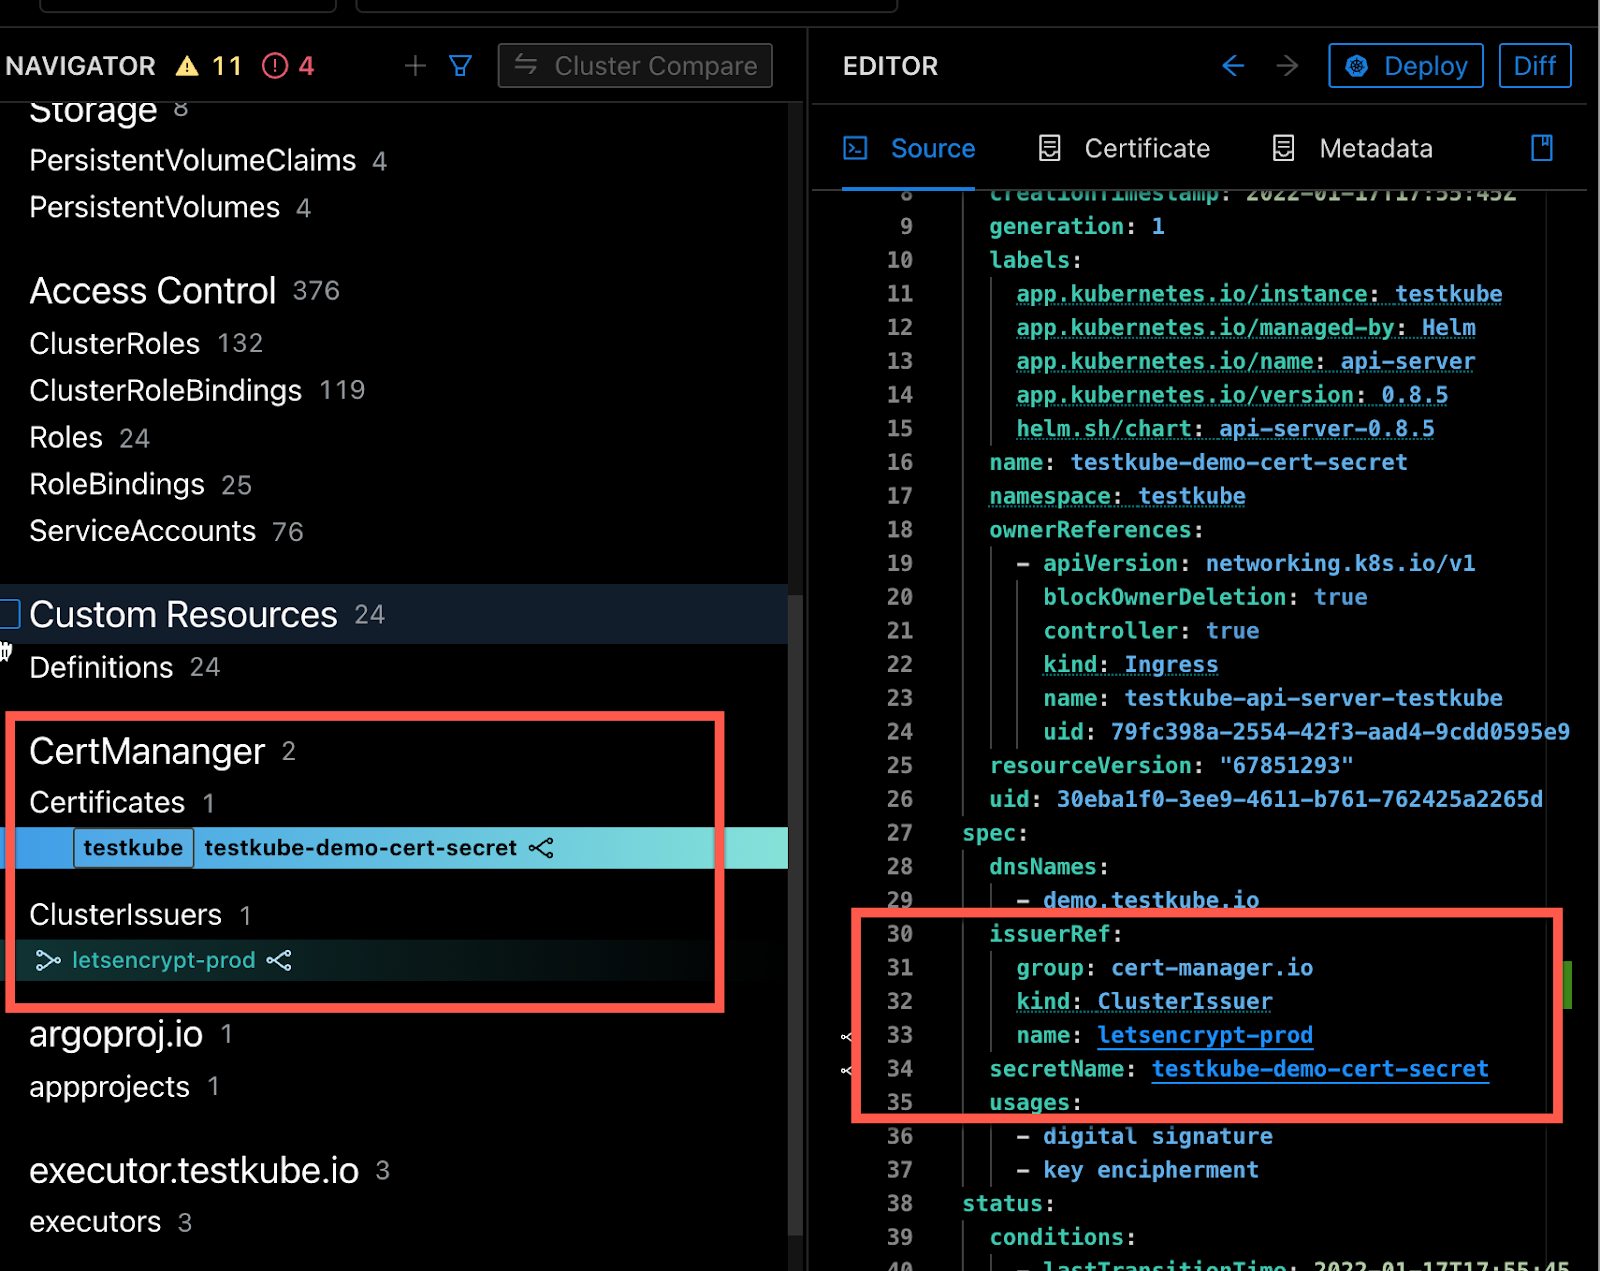Switch to the Metadata tab
This screenshot has height=1271, width=1600.
1352,148
